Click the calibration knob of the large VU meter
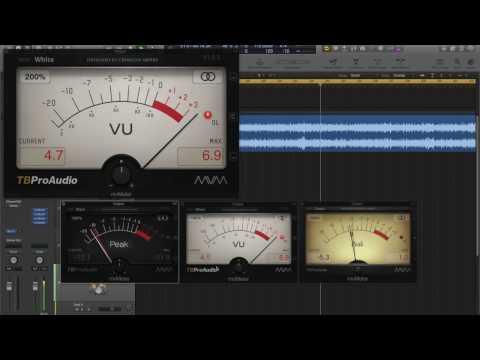This screenshot has height=360, width=480. 121,173
